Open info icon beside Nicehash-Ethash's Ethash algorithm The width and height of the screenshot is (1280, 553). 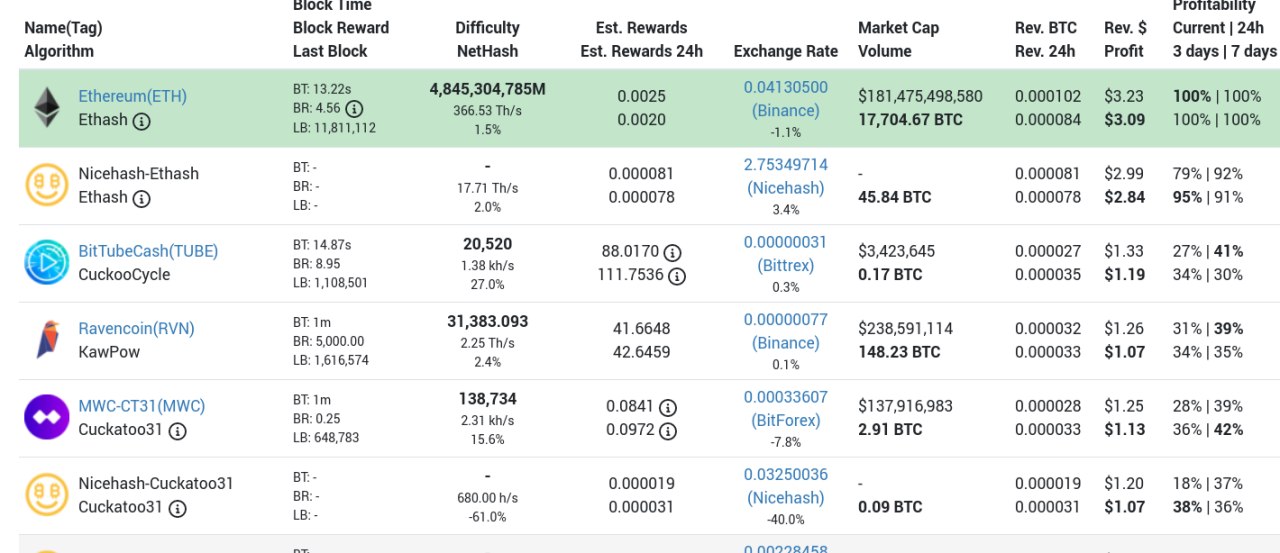point(142,198)
